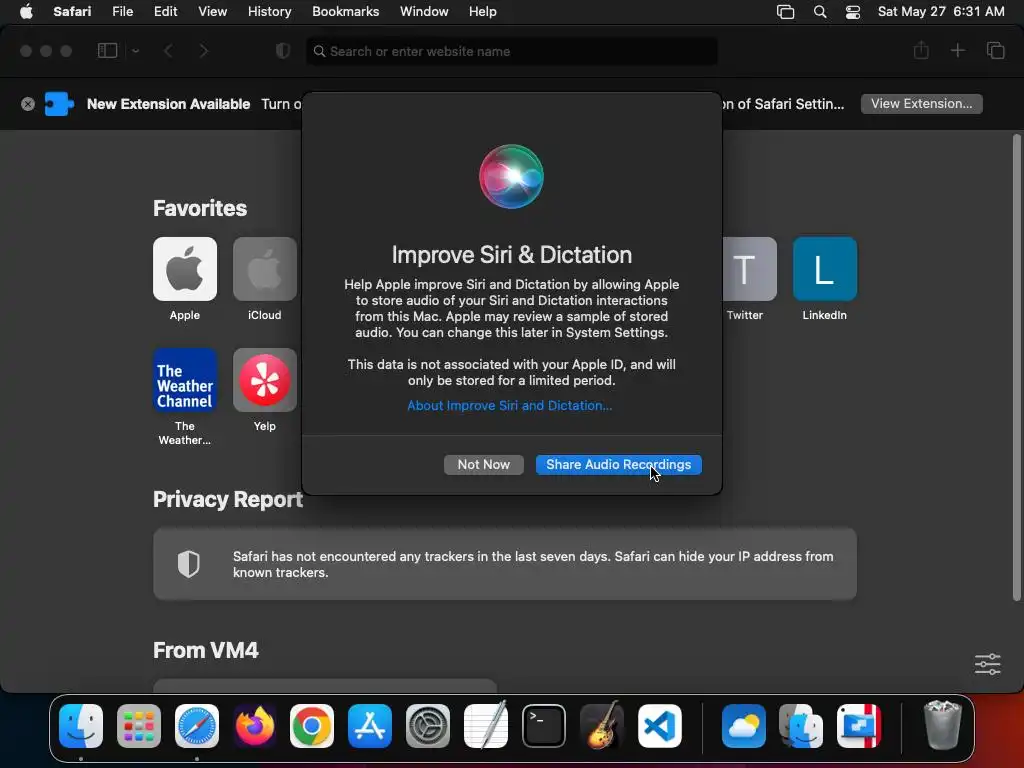Click the Safari page vertical scrollbar

click(1016, 368)
